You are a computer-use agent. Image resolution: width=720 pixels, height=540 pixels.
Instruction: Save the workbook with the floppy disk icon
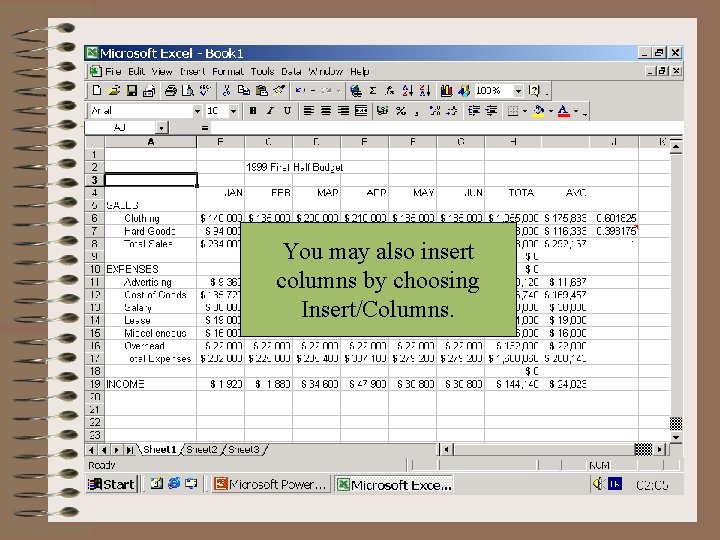click(x=132, y=90)
